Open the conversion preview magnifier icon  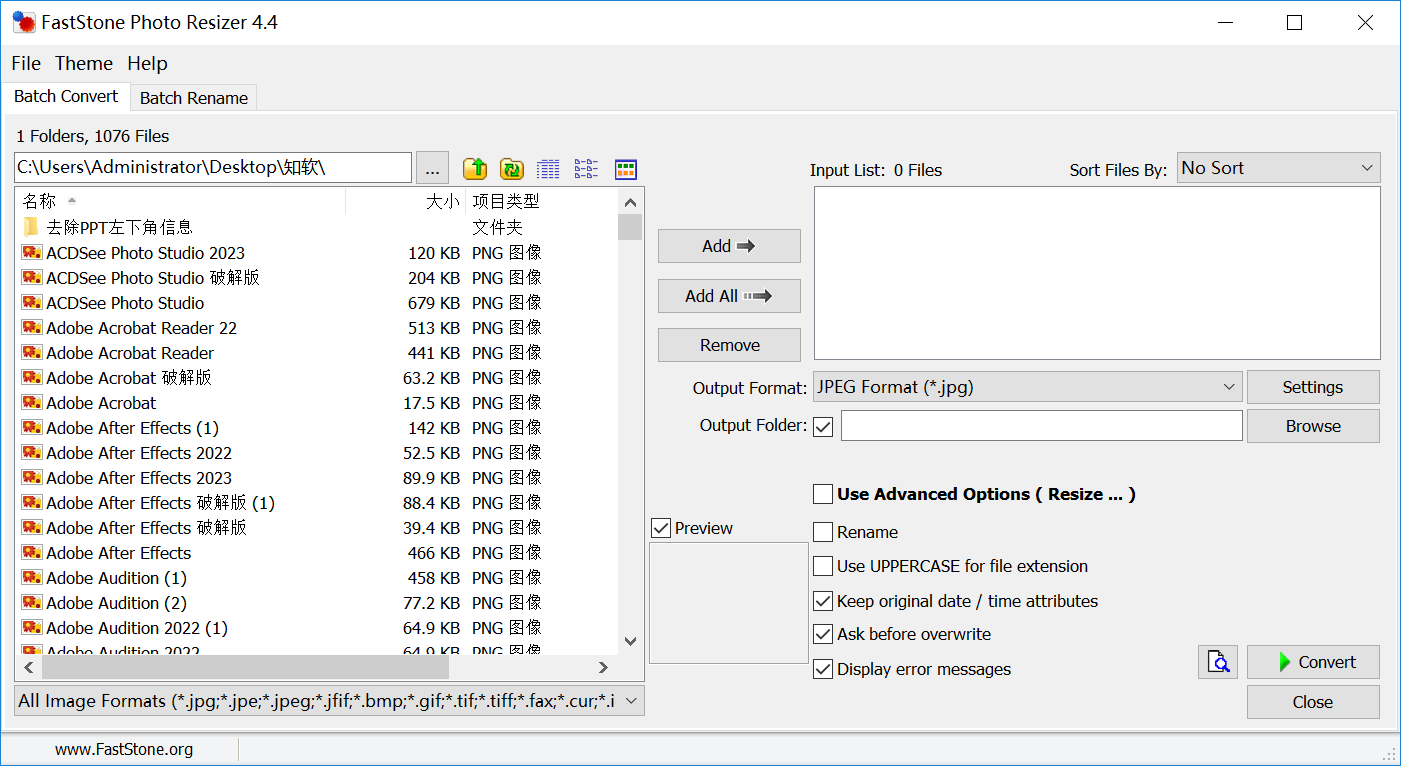pos(1218,661)
